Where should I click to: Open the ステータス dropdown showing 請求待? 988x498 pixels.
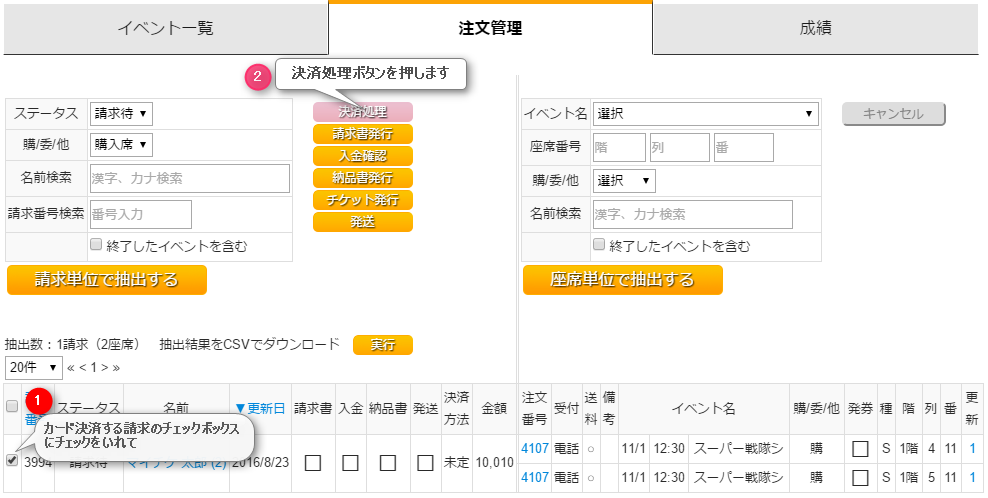(x=121, y=113)
